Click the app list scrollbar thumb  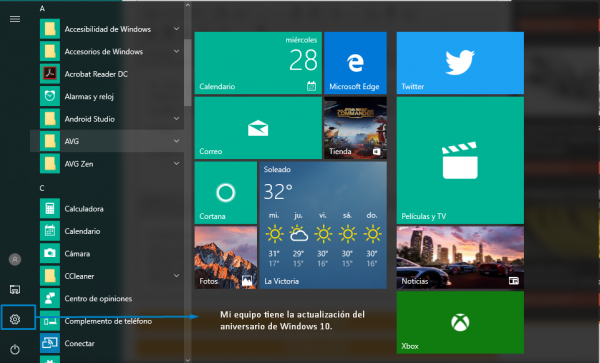coord(188,72)
